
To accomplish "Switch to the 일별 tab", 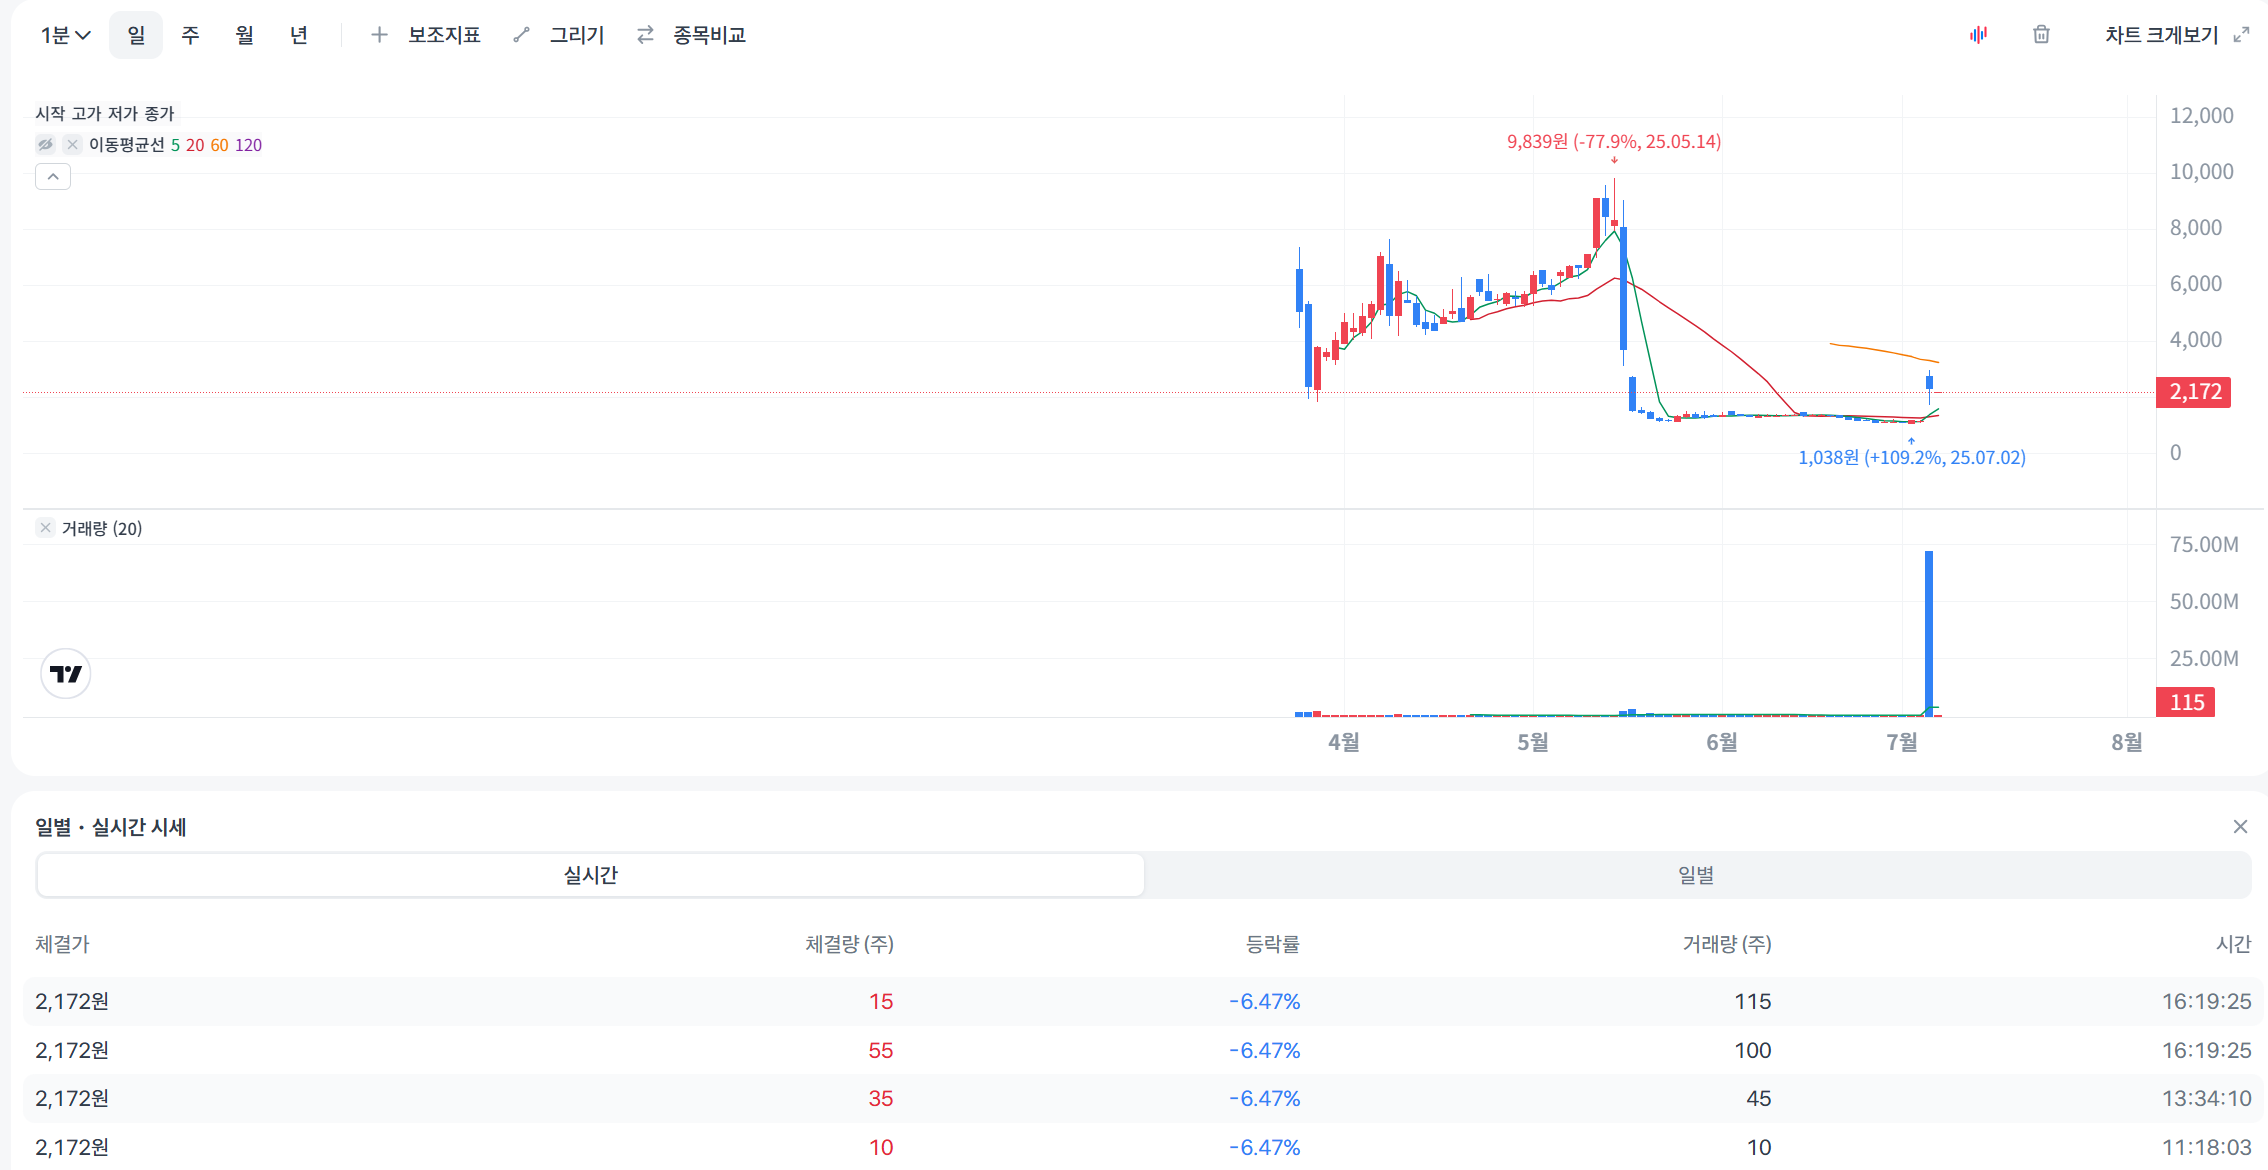I will point(1696,875).
